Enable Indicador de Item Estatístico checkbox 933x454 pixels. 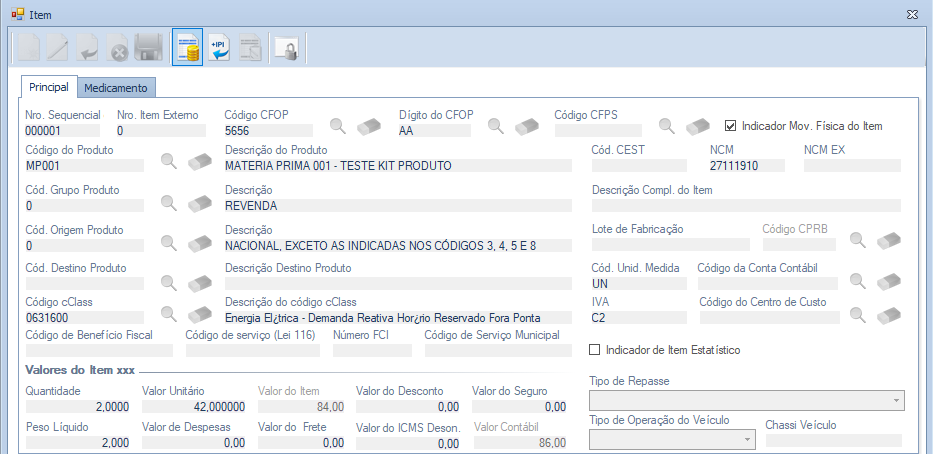tap(594, 349)
